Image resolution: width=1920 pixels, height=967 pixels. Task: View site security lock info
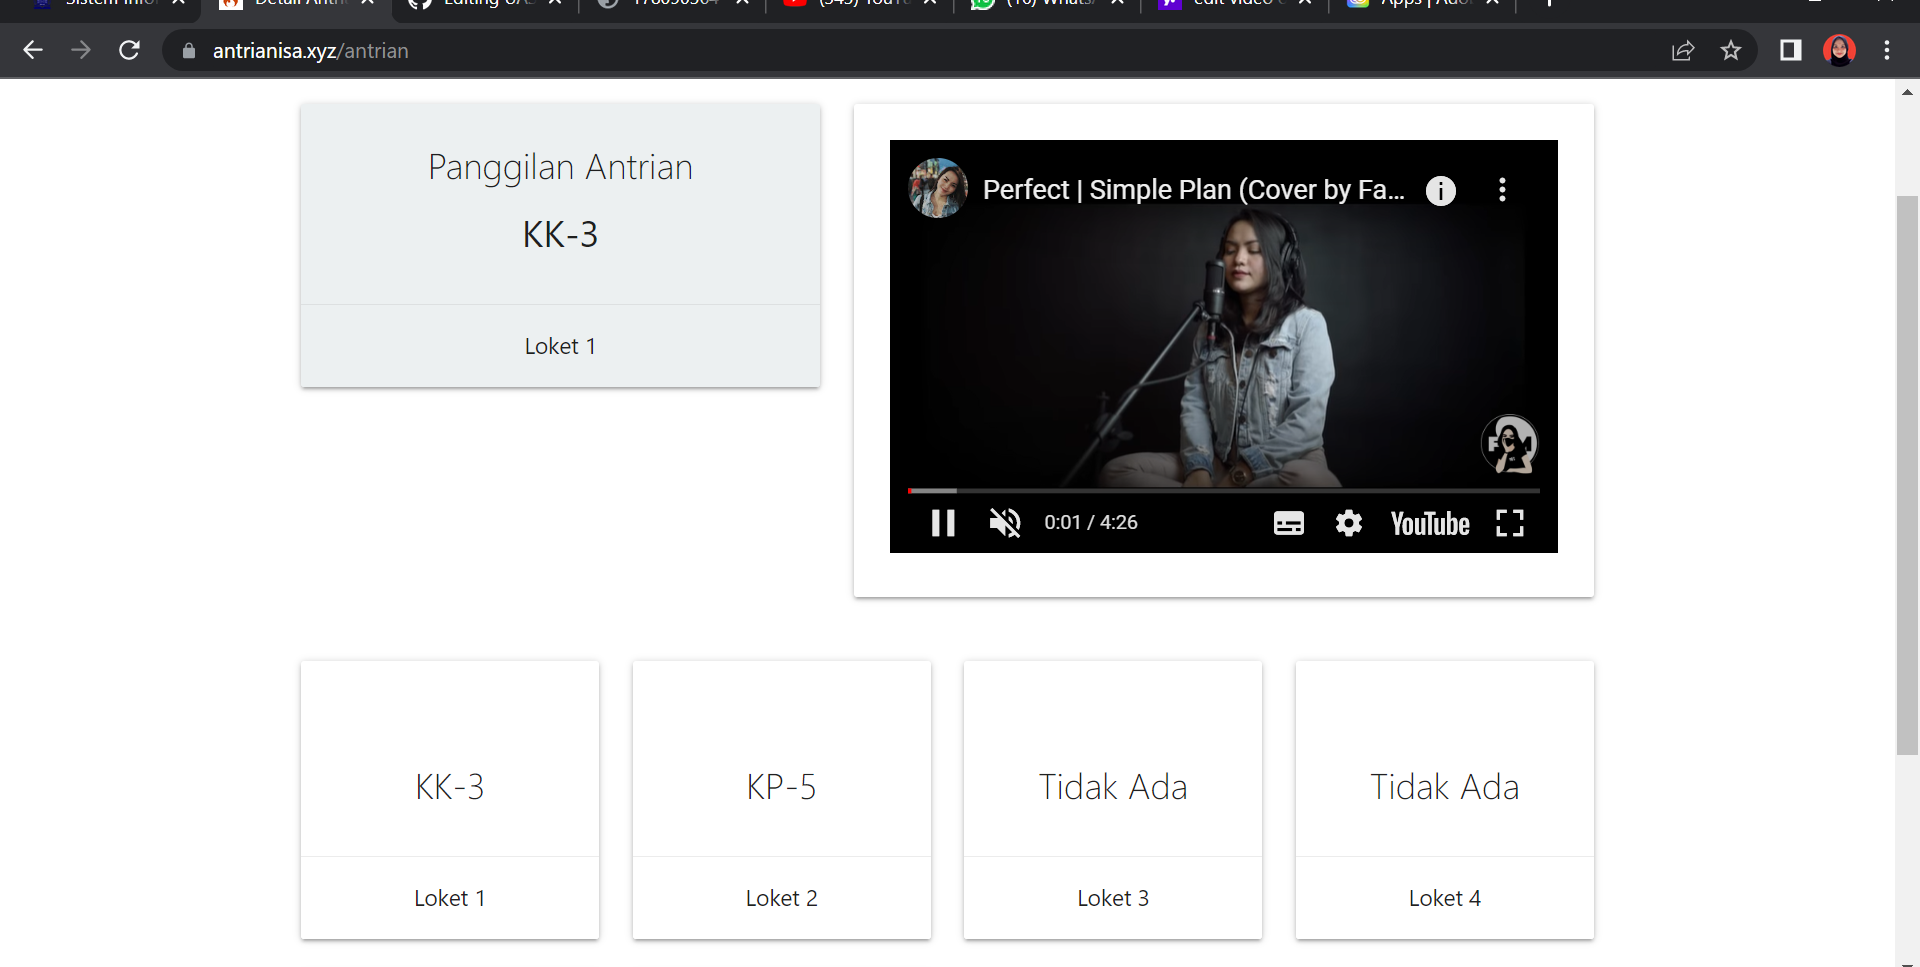189,50
